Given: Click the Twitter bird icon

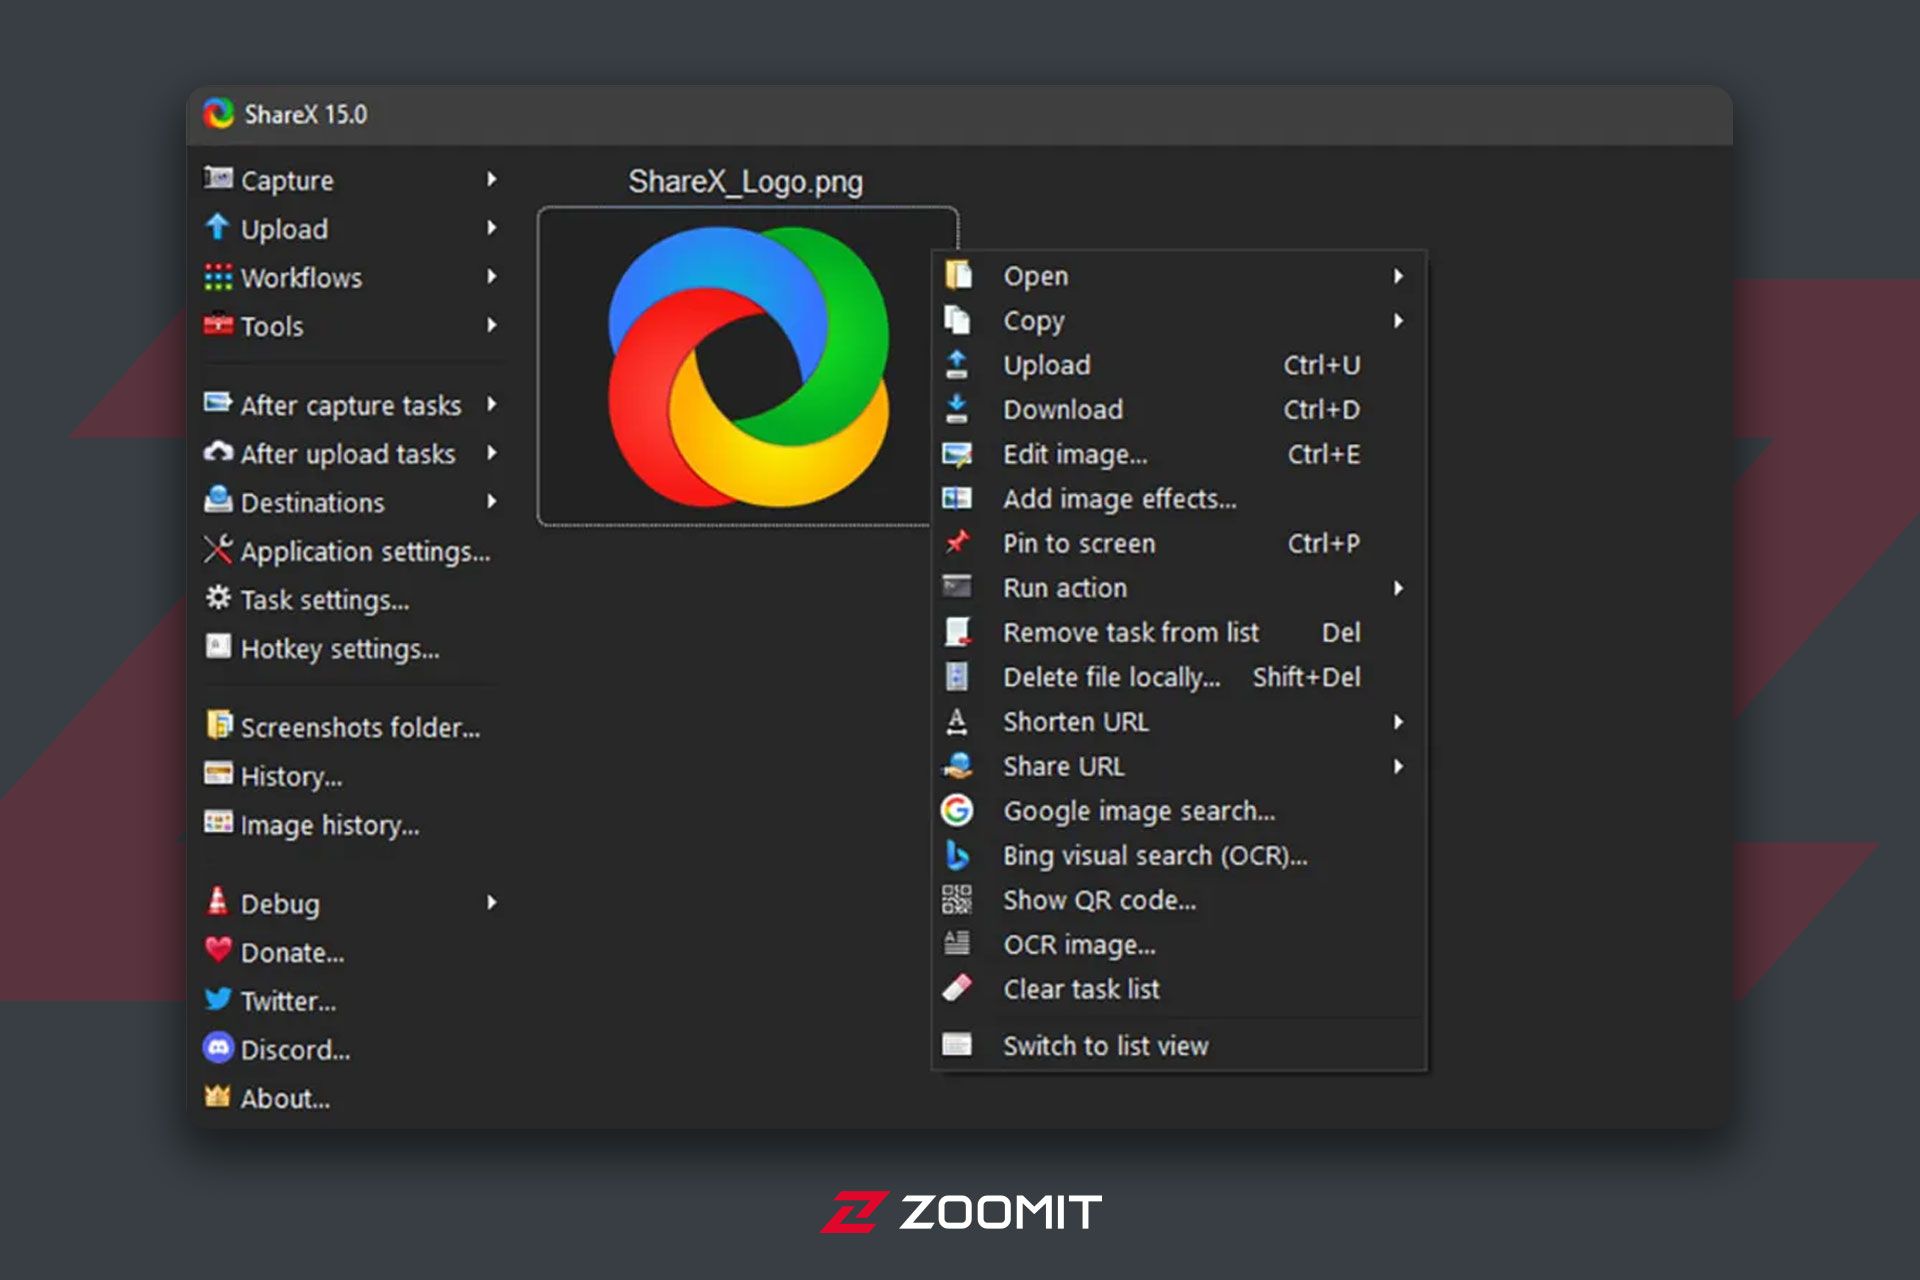Looking at the screenshot, I should click(218, 999).
